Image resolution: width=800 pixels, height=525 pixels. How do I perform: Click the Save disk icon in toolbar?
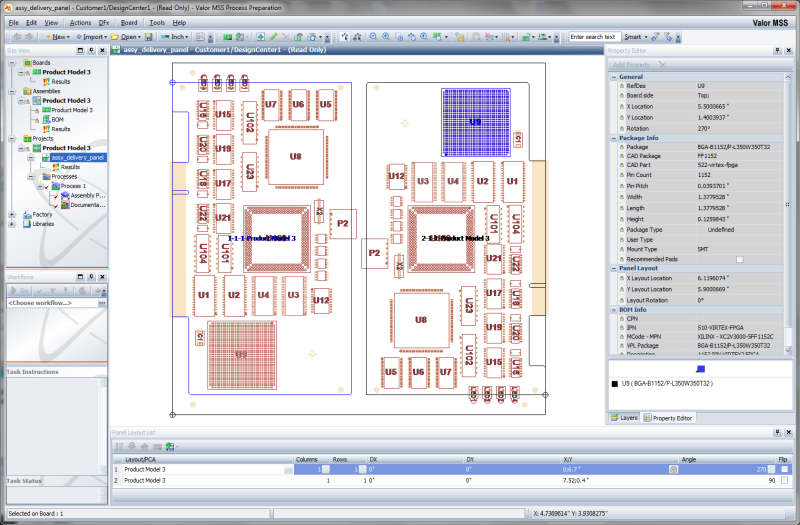coord(148,37)
